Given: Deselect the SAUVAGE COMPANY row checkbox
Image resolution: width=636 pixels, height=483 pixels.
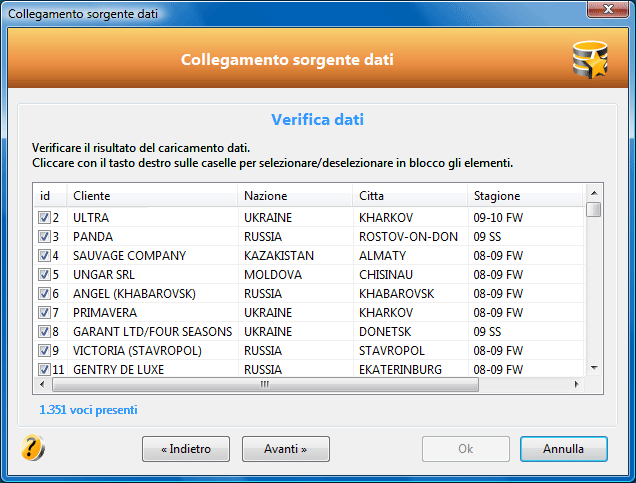Looking at the screenshot, I should pos(44,255).
